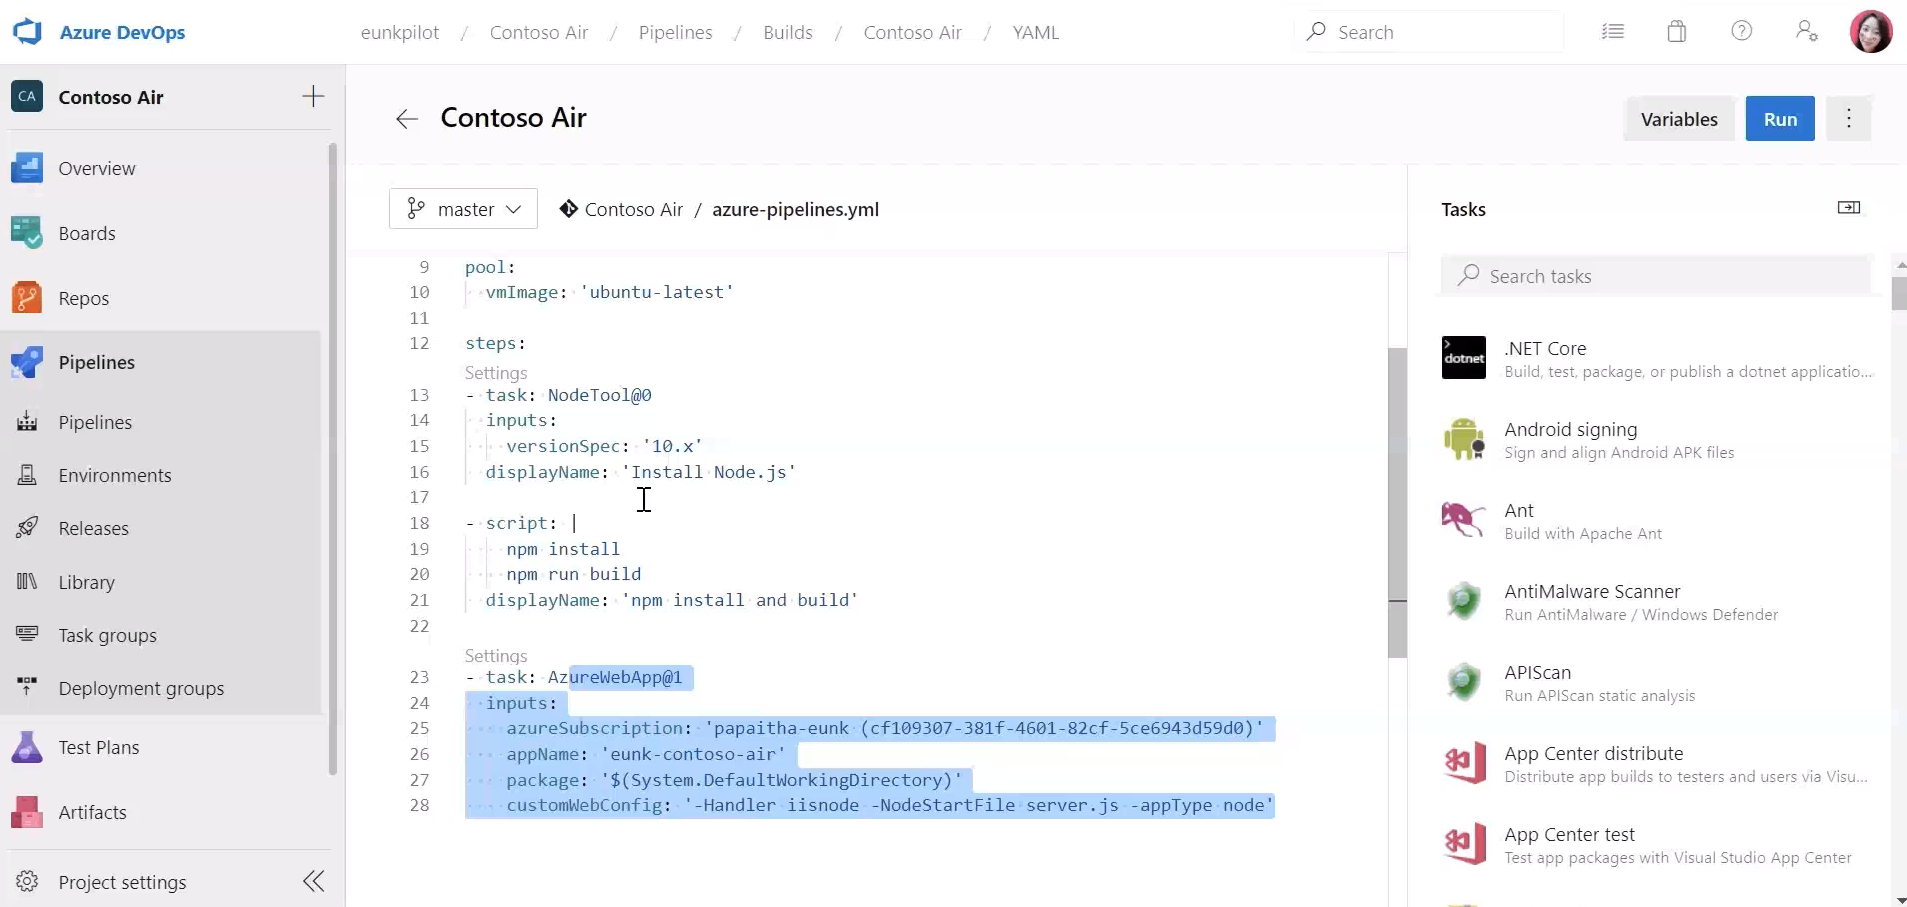Click the Releases rocket icon
This screenshot has height=907, width=1907.
(x=27, y=527)
